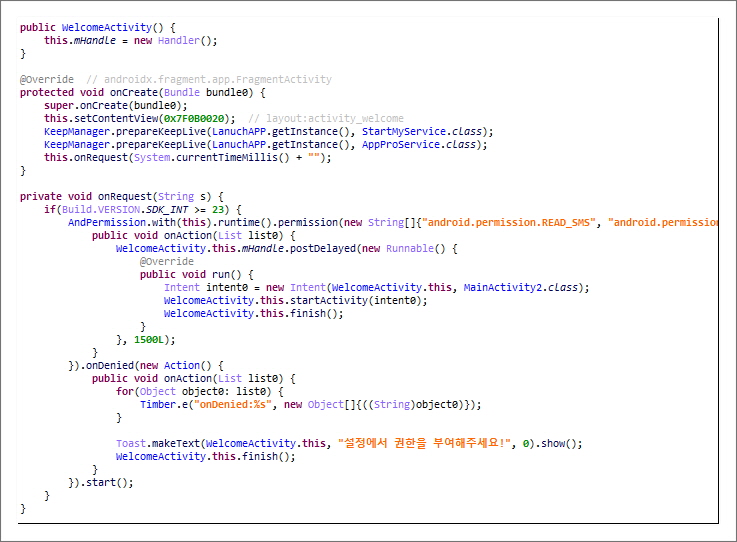The height and width of the screenshot is (542, 737).
Task: Click the "// layout:activity_welcome" comment
Action: (326, 118)
